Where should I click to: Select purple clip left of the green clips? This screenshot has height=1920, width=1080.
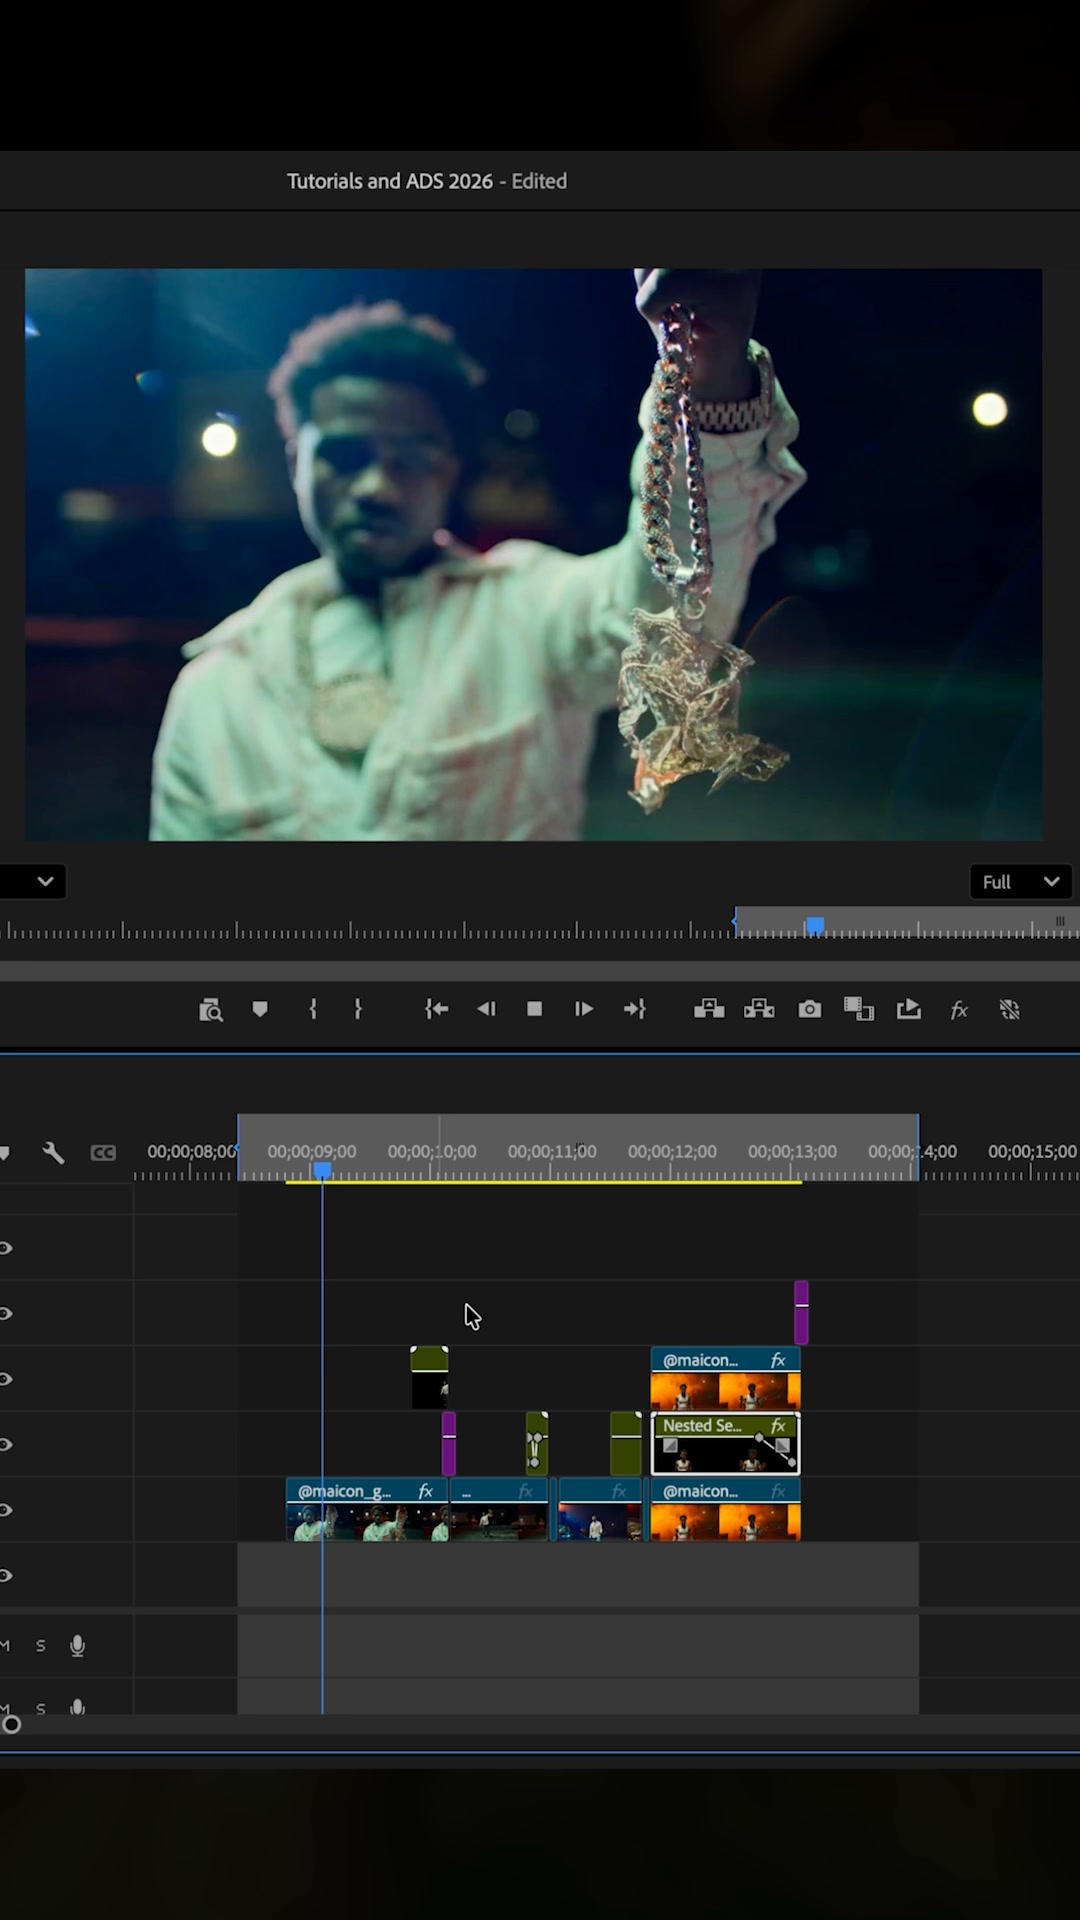tap(449, 1443)
